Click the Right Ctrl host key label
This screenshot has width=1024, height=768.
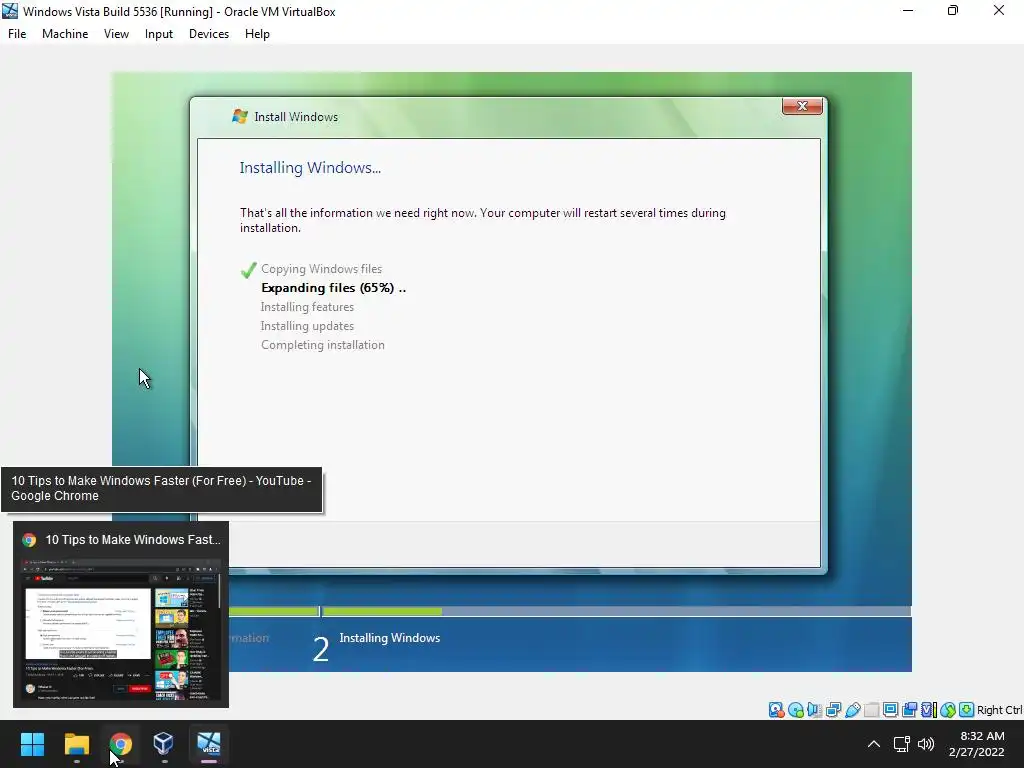(1000, 710)
